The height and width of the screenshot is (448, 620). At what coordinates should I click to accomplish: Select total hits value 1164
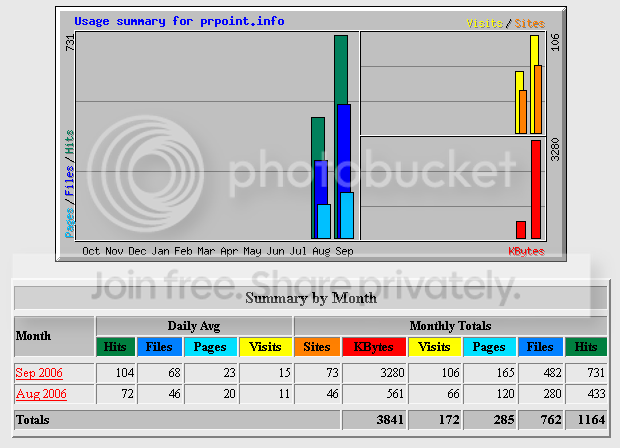pos(592,420)
